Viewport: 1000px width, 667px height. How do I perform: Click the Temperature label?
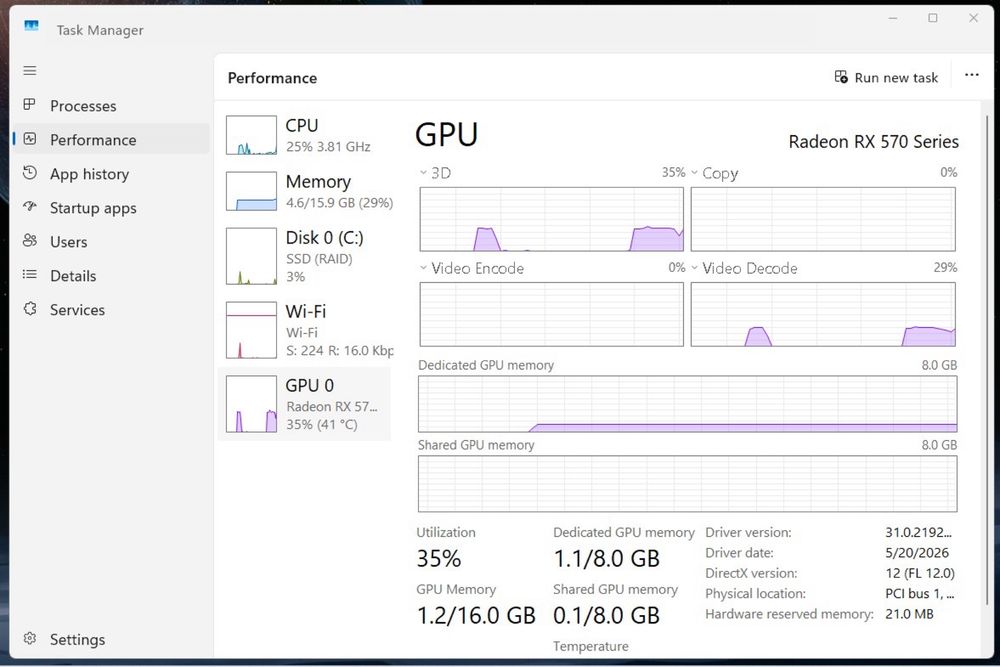click(x=591, y=647)
